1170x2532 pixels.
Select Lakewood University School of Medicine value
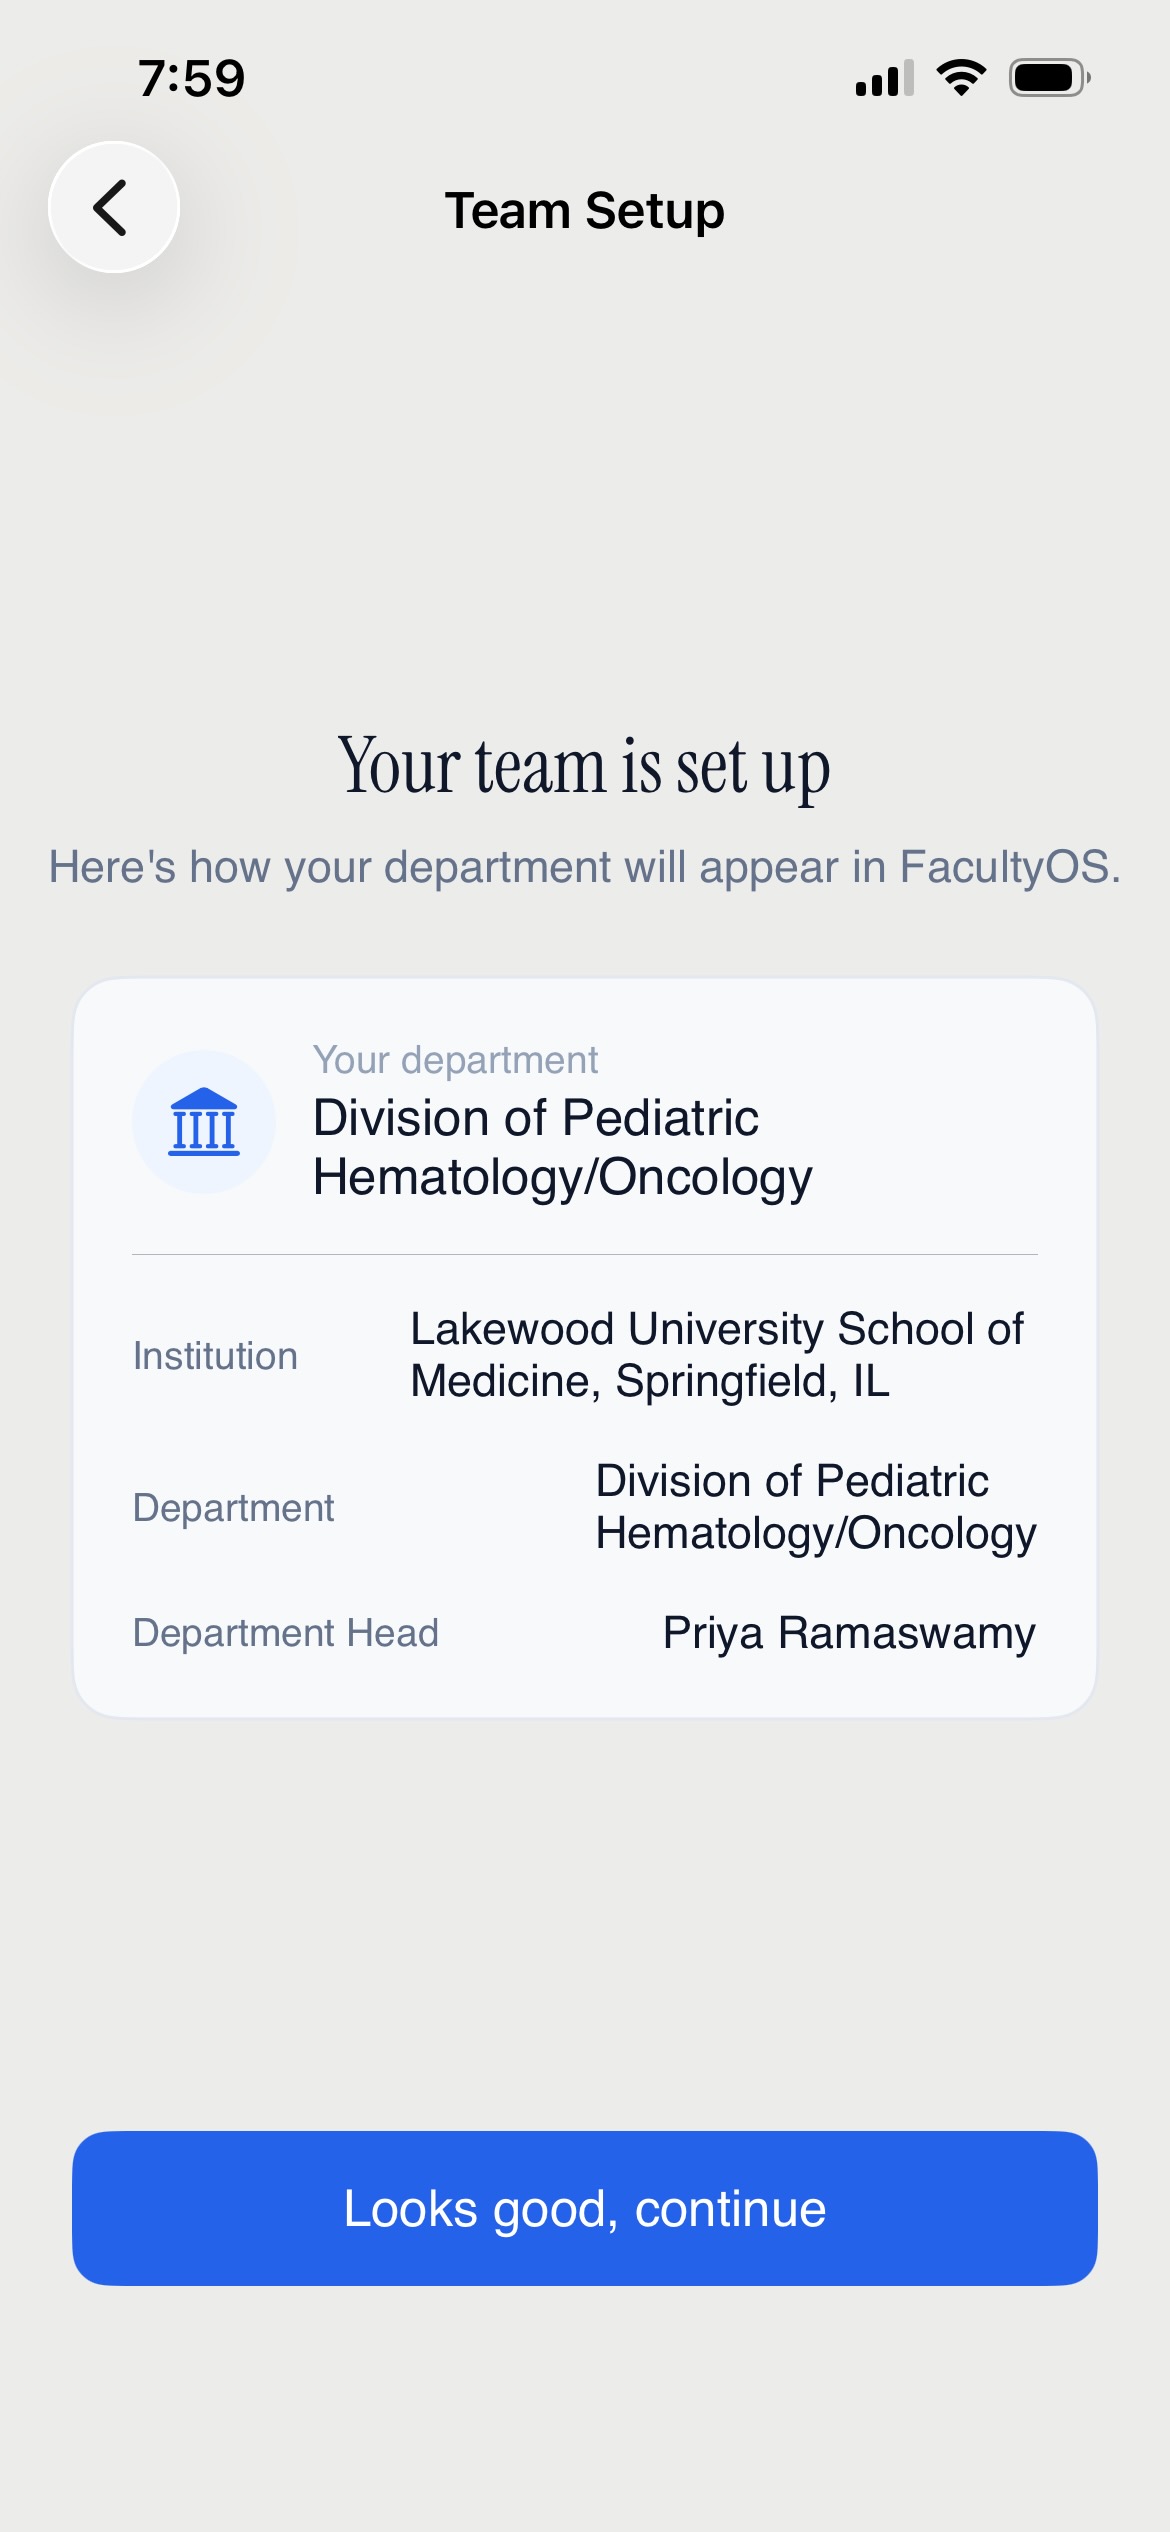717,1355
